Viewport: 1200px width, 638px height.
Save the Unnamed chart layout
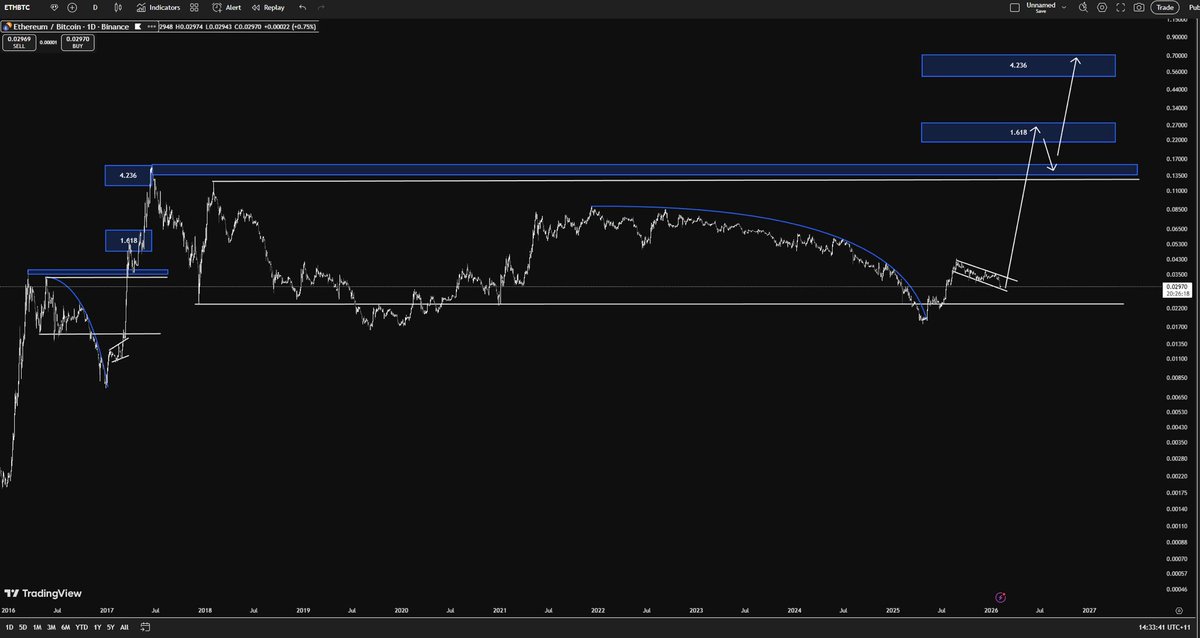tap(1039, 8)
